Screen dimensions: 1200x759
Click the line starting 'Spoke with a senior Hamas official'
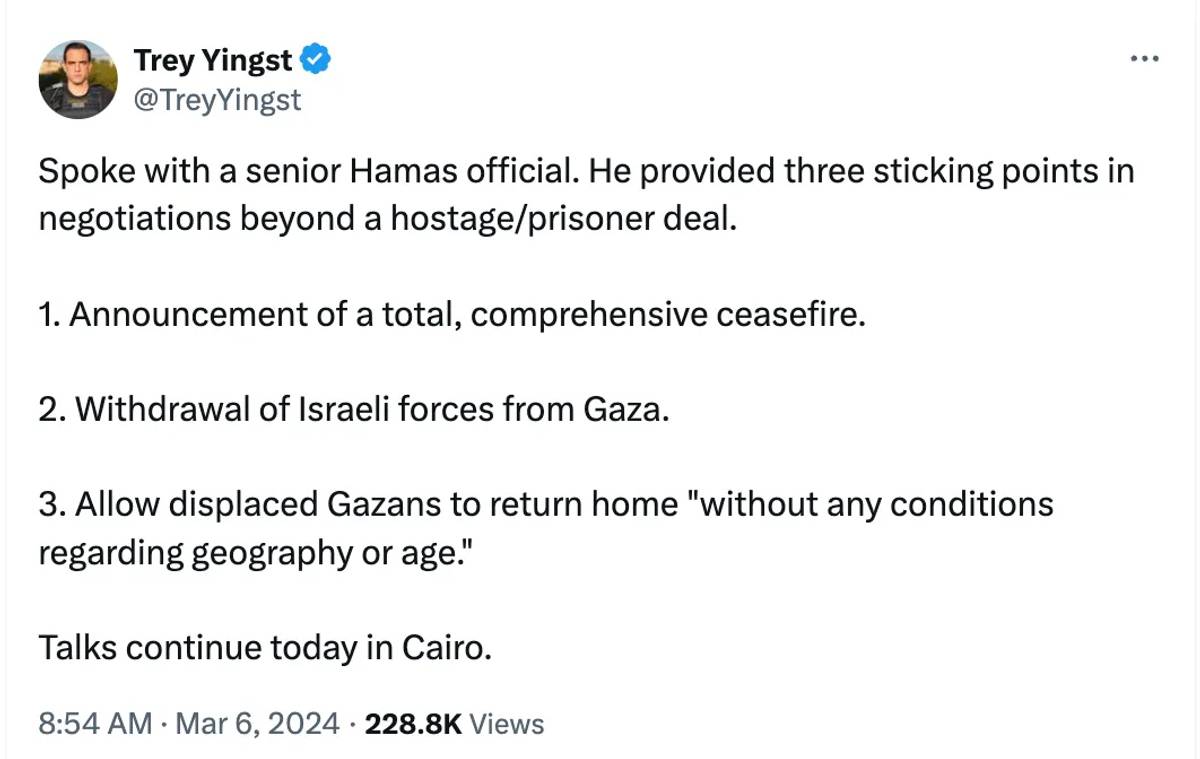point(586,171)
